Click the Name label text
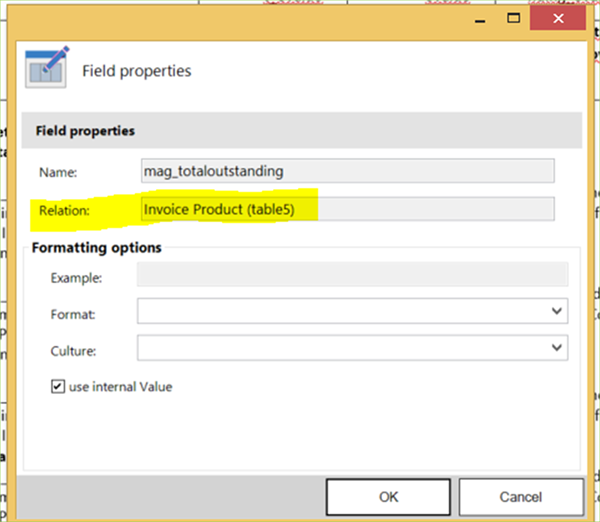 58,172
